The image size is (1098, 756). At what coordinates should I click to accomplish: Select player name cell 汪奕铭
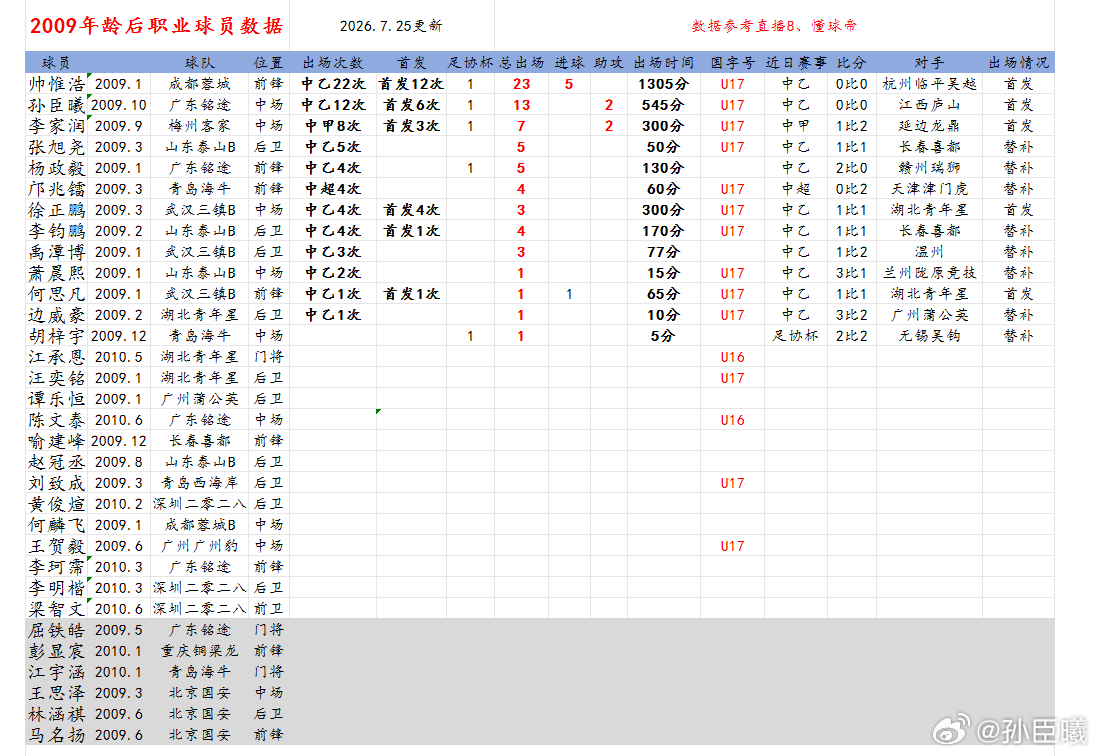pyautogui.click(x=57, y=378)
